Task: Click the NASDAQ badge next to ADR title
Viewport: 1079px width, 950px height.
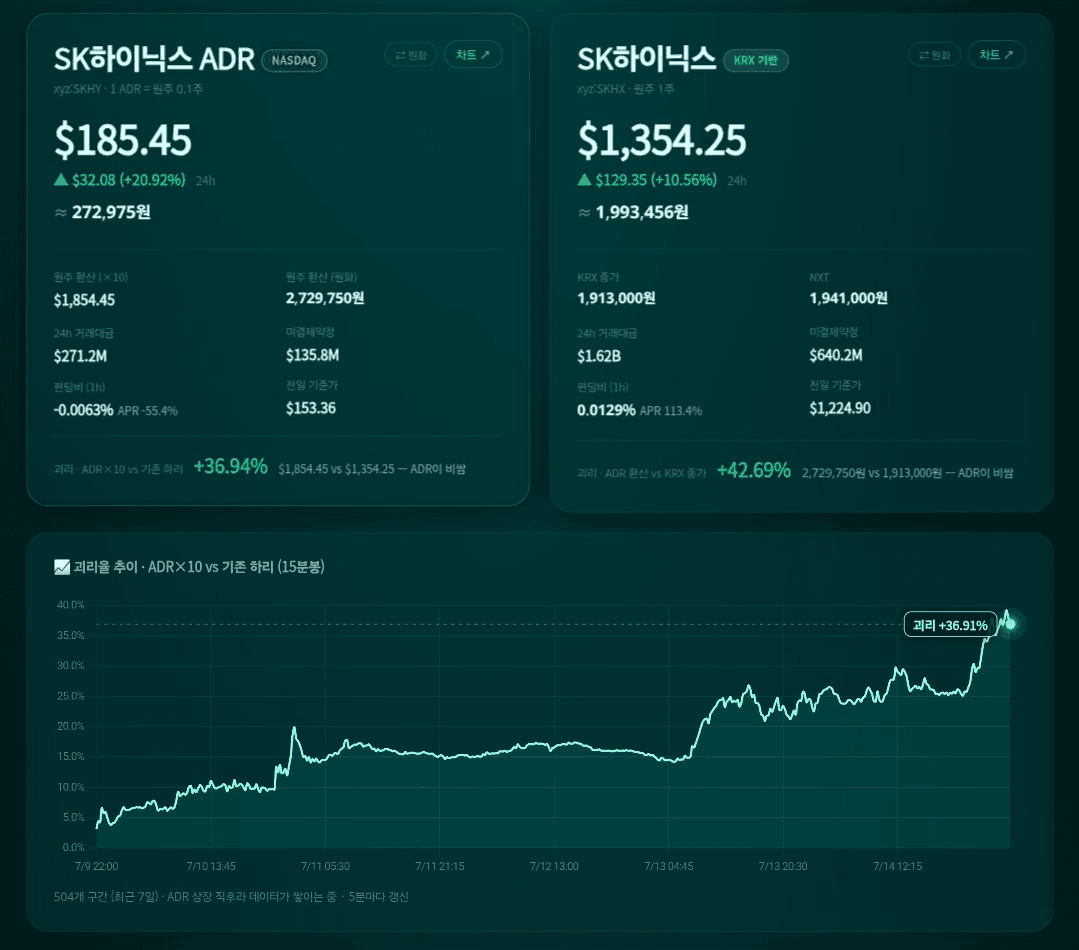Action: pyautogui.click(x=294, y=61)
